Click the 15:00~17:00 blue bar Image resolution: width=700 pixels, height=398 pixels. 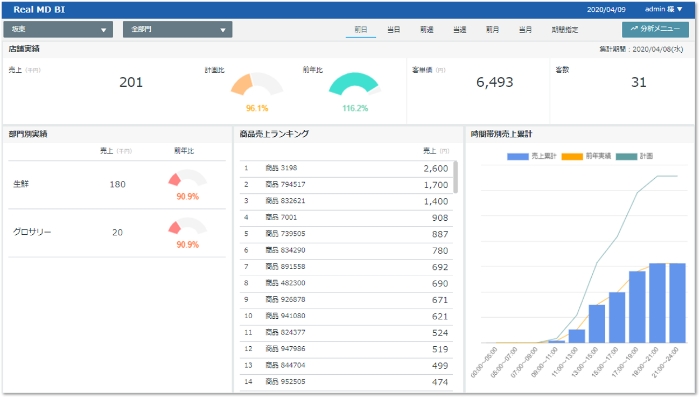tap(617, 318)
